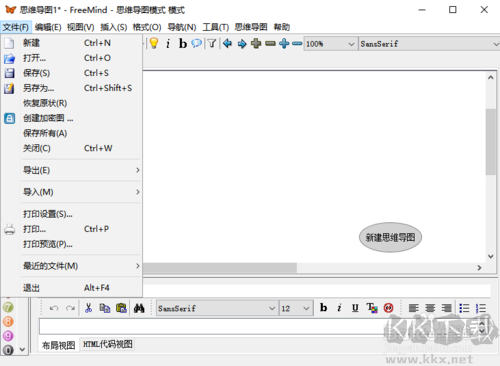The width and height of the screenshot is (500, 366).
Task: Select priority 7 icon in sidebar
Action: point(8,307)
